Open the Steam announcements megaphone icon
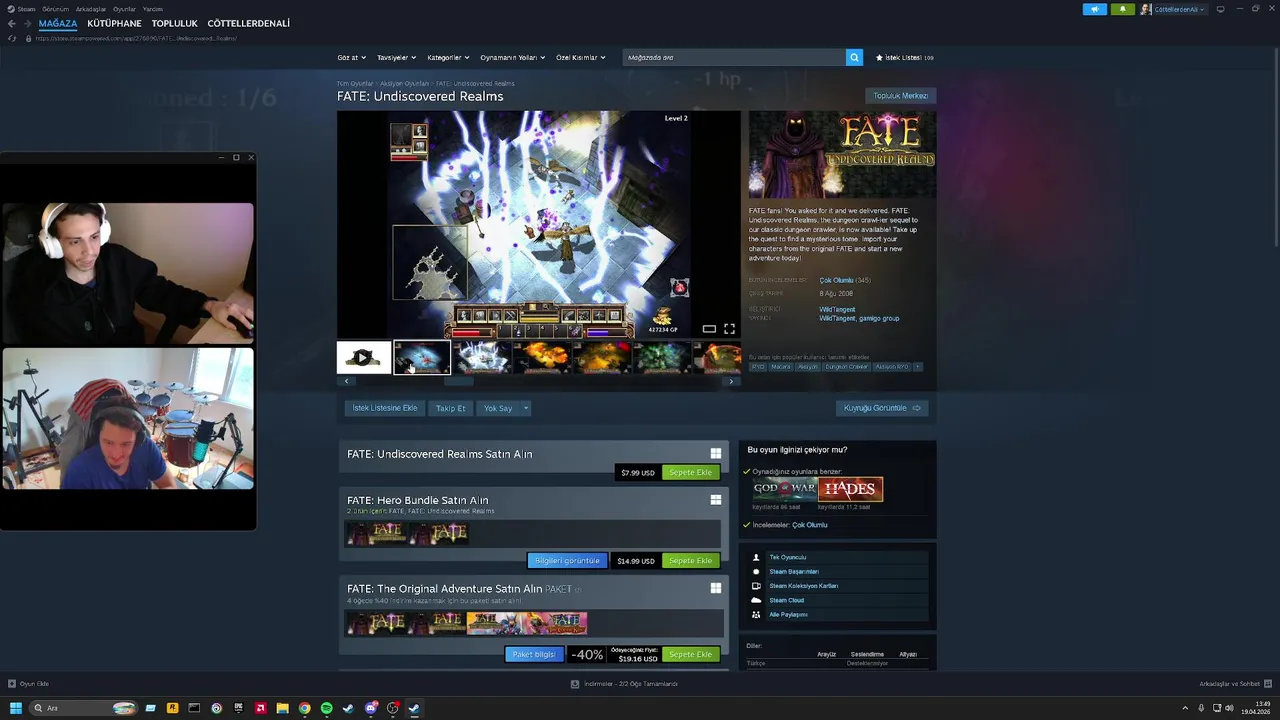Image resolution: width=1280 pixels, height=720 pixels. pyautogui.click(x=1094, y=9)
